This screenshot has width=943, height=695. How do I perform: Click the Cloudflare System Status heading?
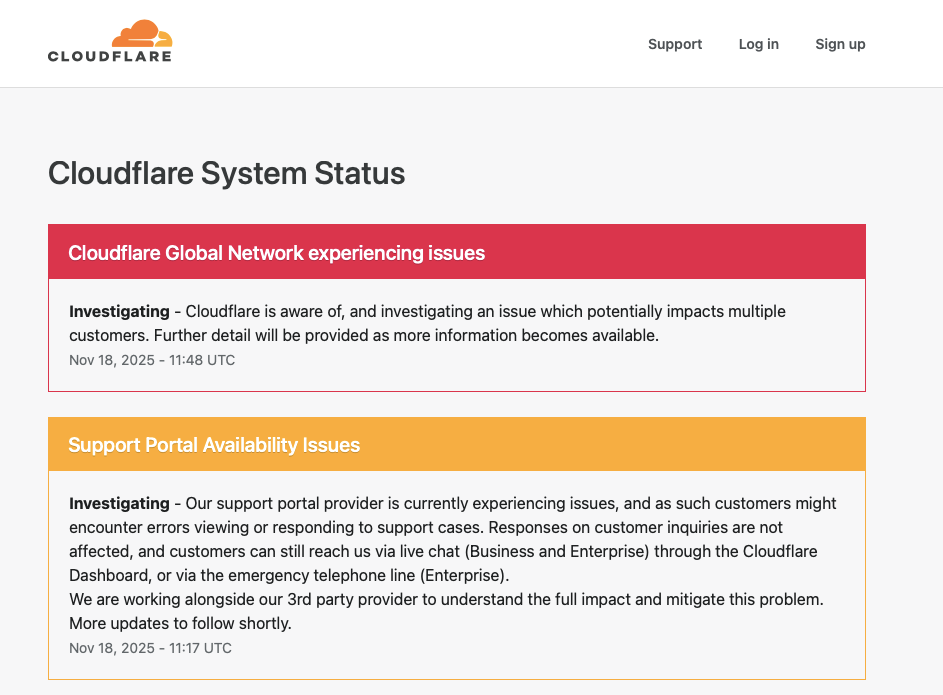coord(227,173)
